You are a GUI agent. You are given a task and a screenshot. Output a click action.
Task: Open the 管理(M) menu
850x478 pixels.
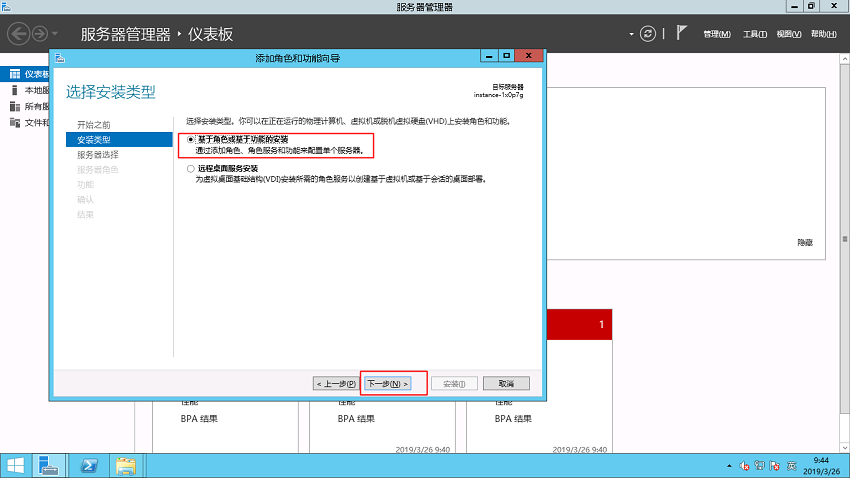[x=717, y=34]
